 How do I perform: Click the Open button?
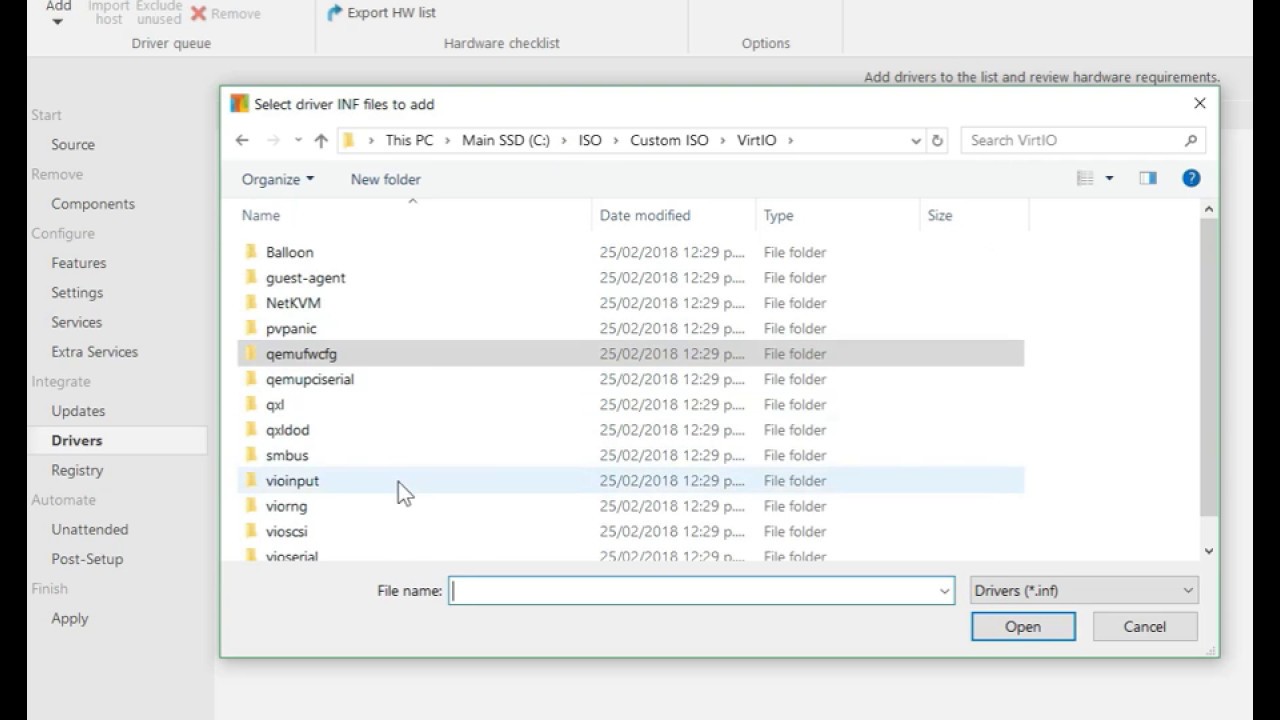click(x=1023, y=627)
